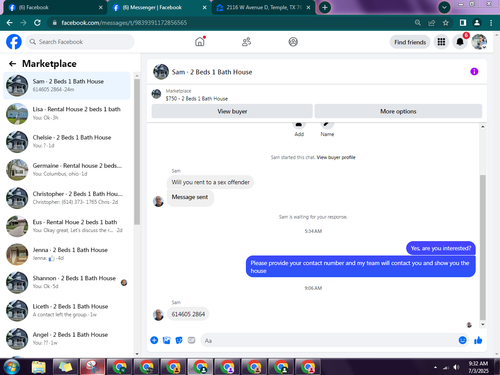Open Windows Explorer from the taskbar
The image size is (500, 375).
click(x=39, y=367)
